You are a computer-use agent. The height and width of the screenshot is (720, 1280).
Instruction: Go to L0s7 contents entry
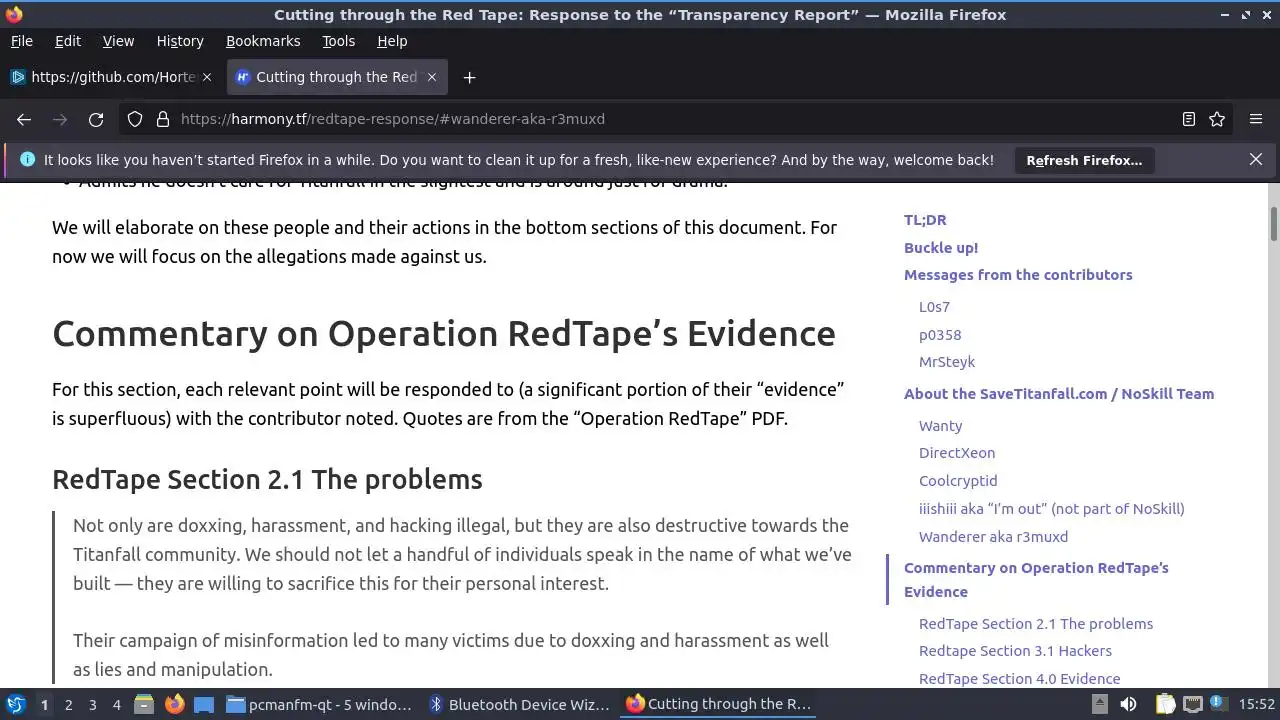click(x=934, y=307)
